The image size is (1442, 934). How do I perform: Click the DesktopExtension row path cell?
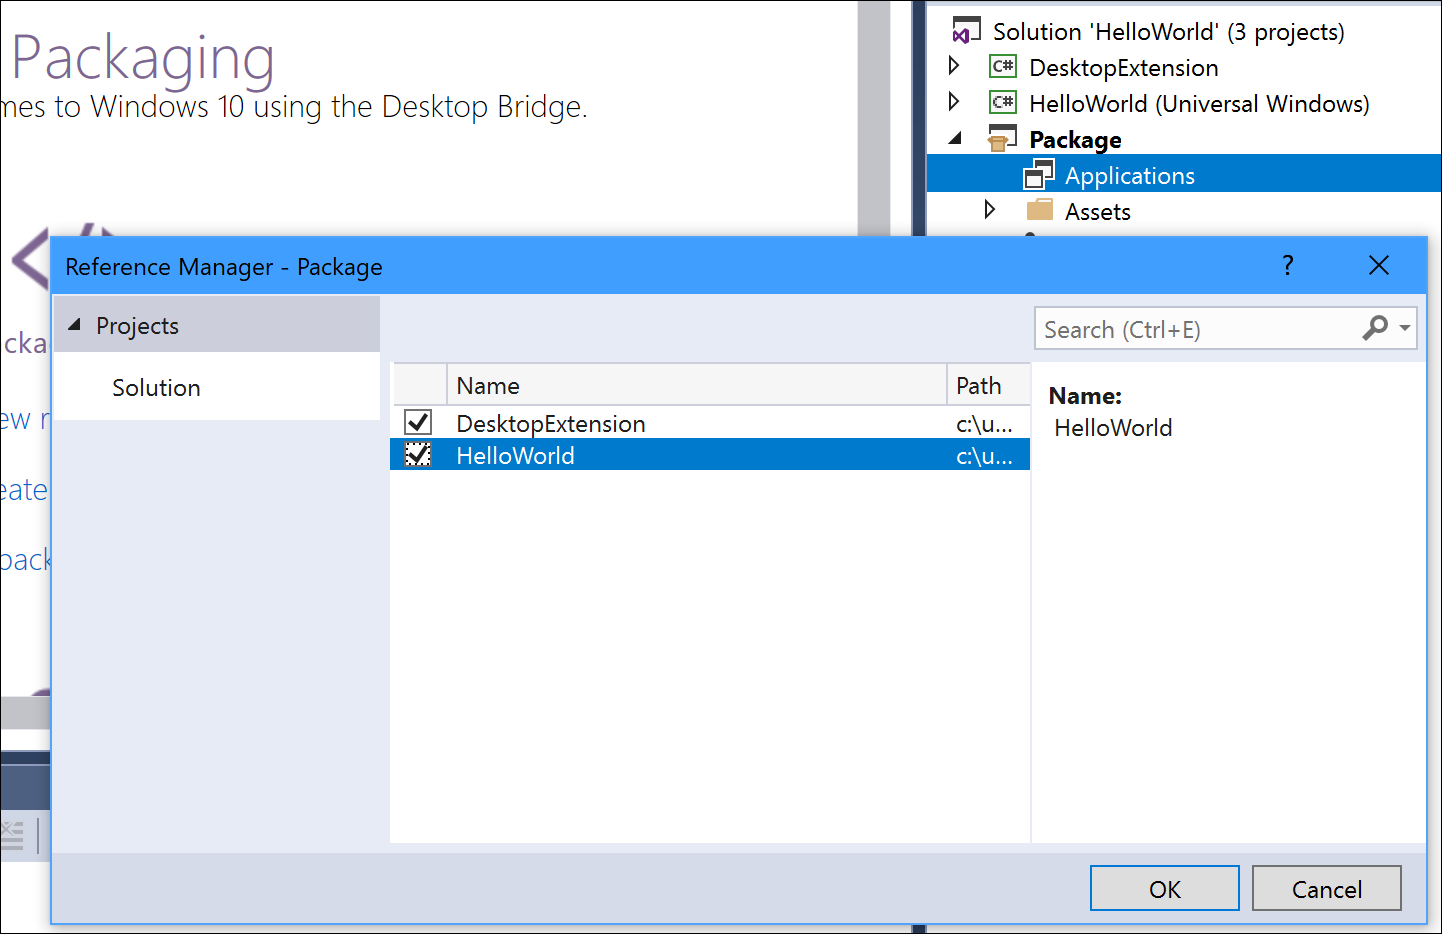coord(985,424)
